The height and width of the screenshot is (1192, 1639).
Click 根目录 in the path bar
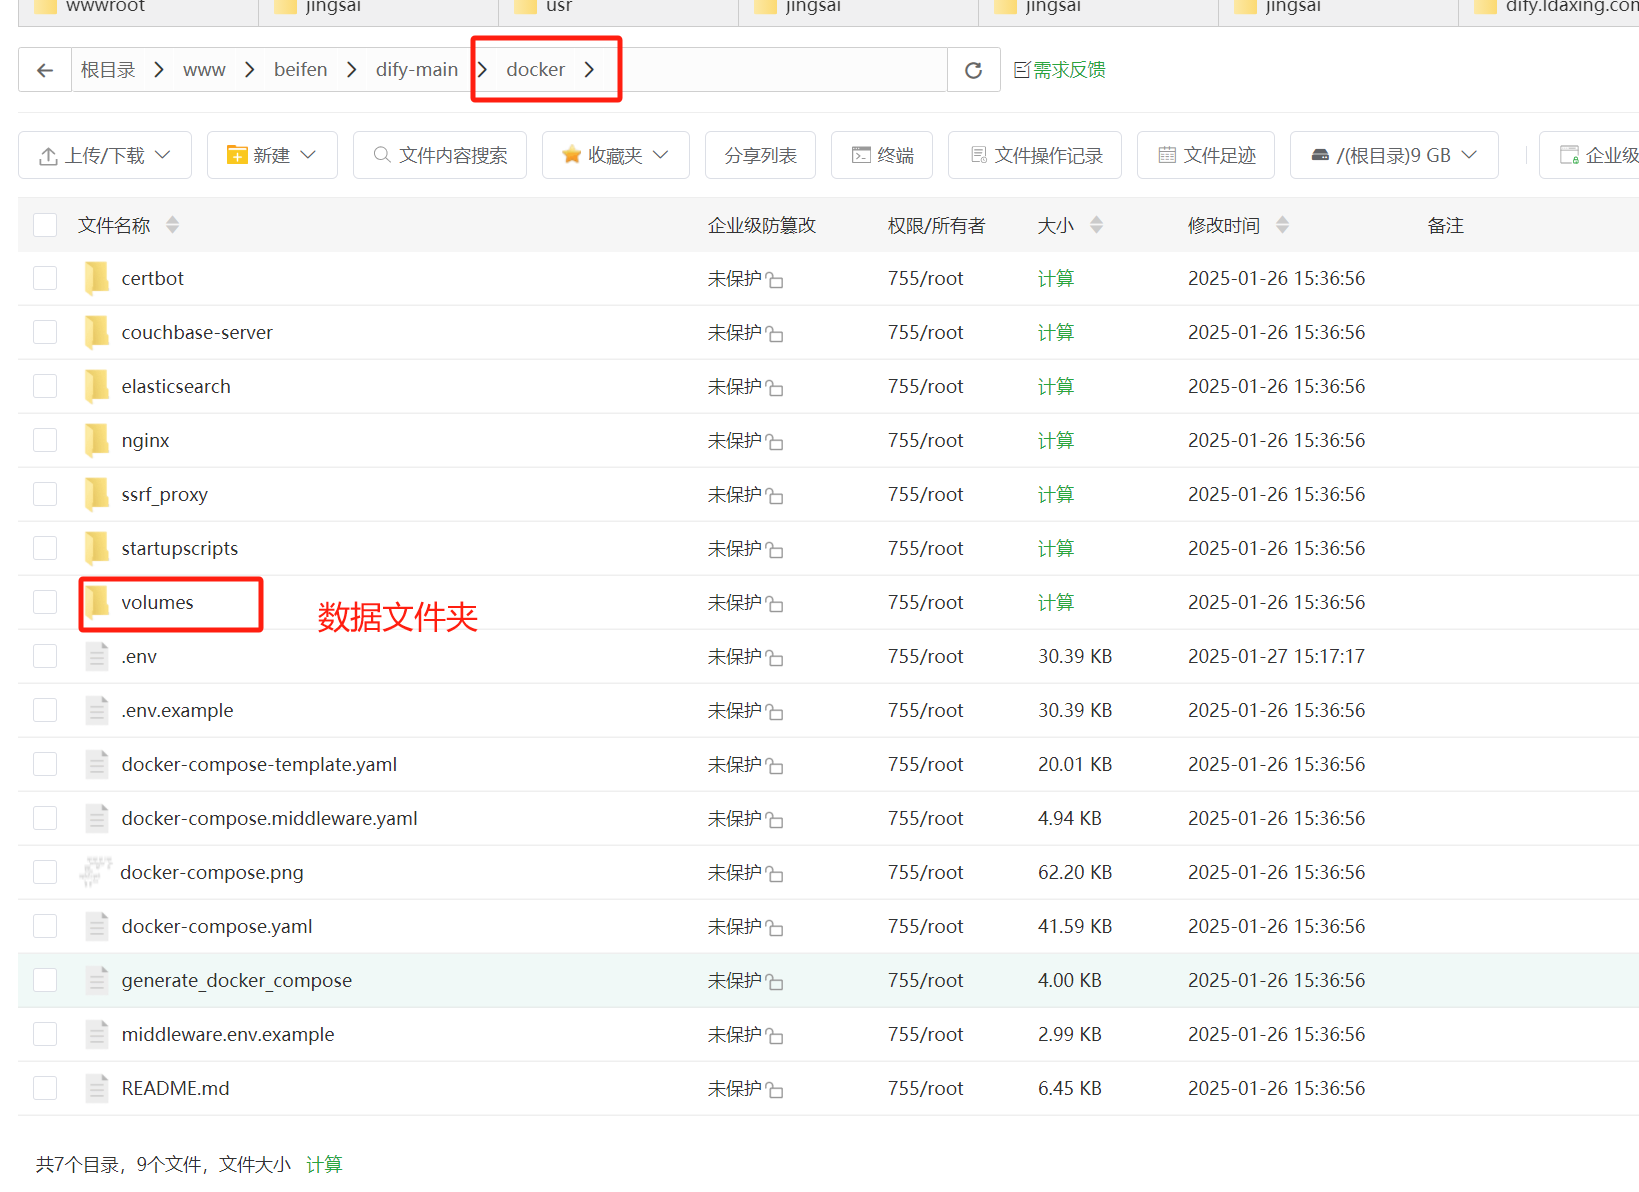(x=108, y=69)
